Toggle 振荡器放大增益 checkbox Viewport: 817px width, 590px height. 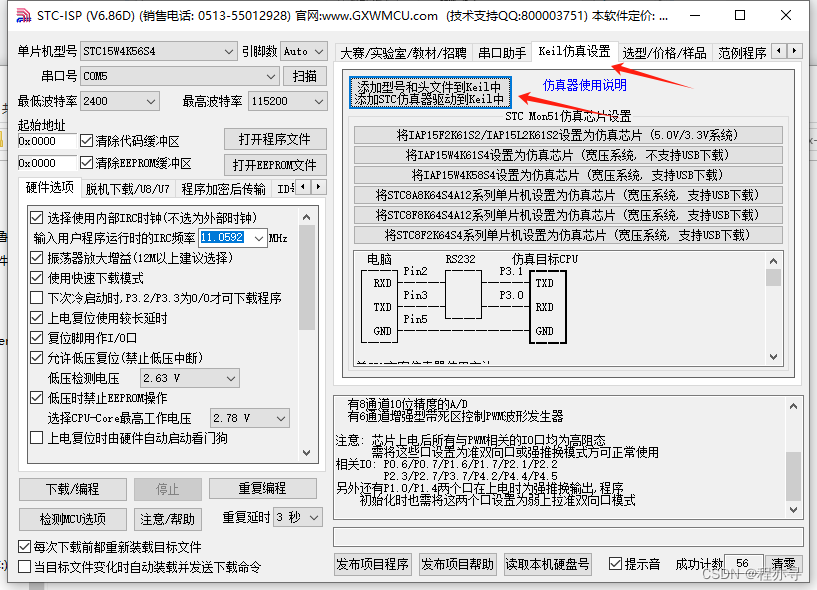36,257
